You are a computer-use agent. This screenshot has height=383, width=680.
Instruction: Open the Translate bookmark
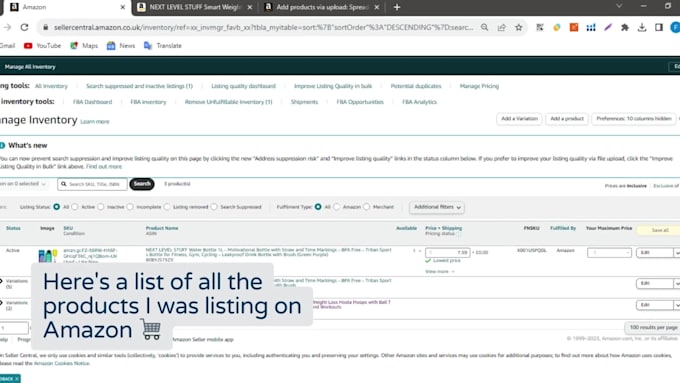(163, 46)
